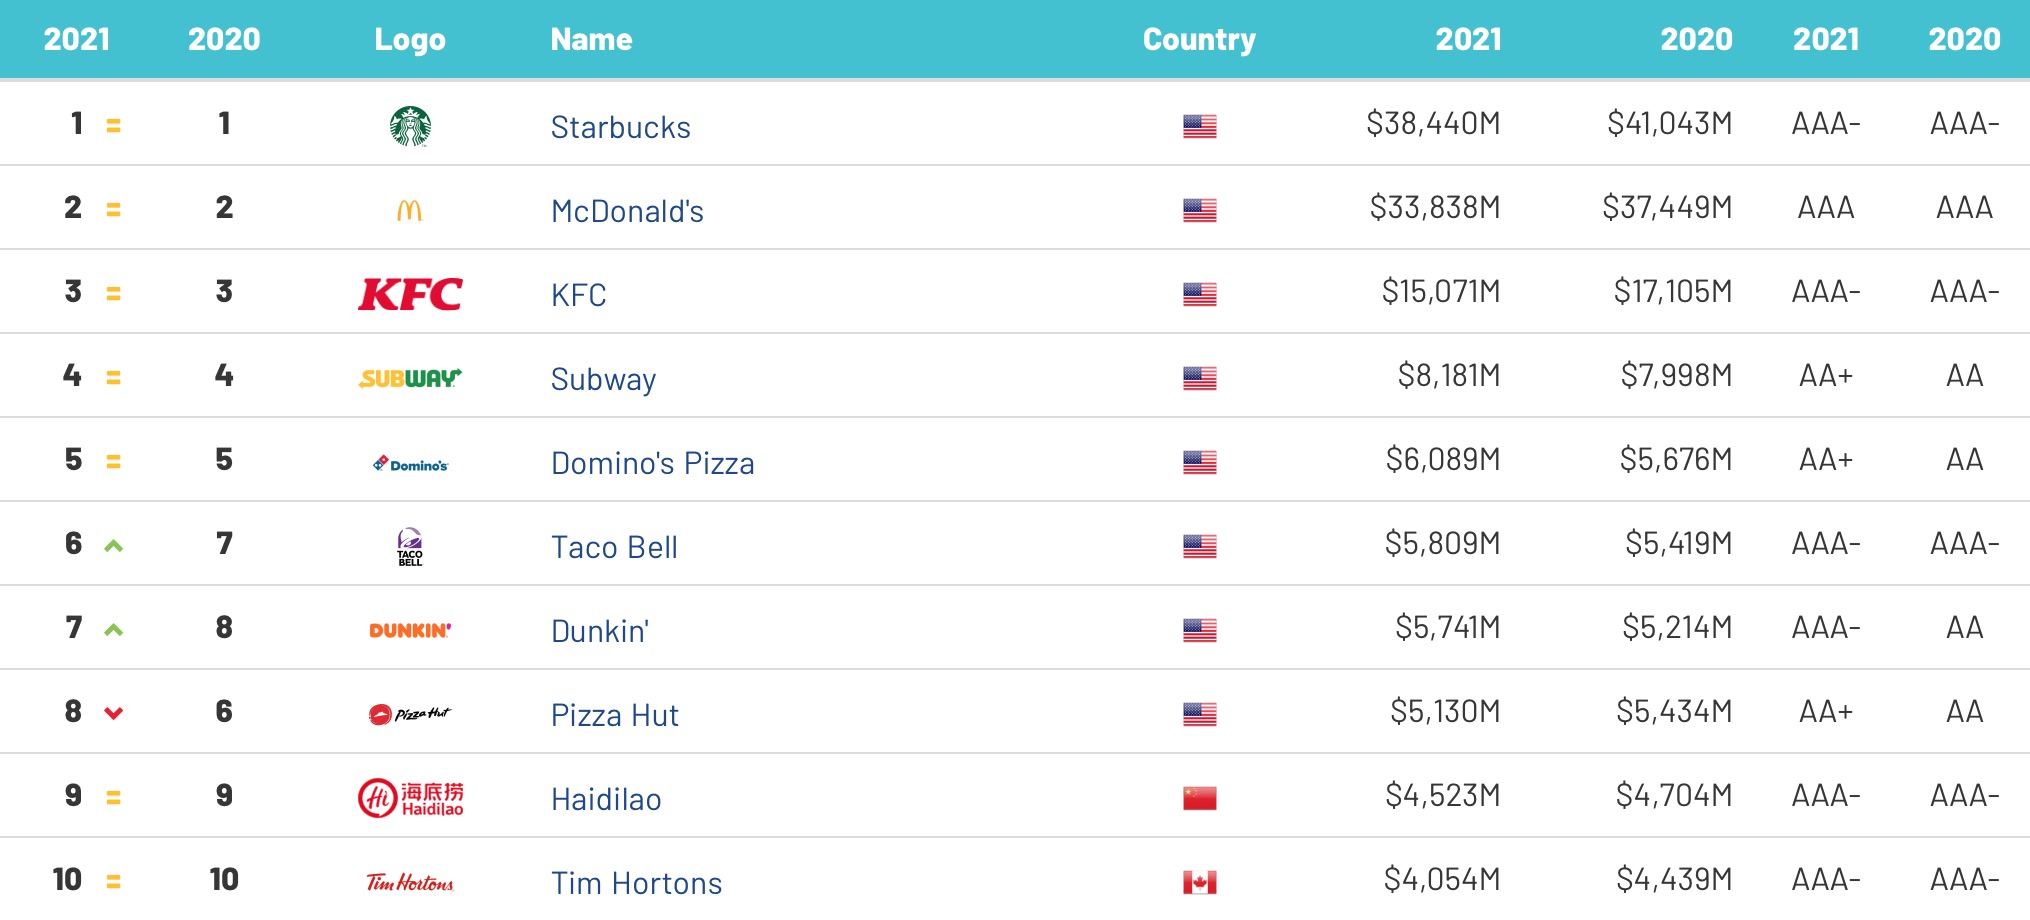Click the Taco Bell logo

[x=410, y=547]
